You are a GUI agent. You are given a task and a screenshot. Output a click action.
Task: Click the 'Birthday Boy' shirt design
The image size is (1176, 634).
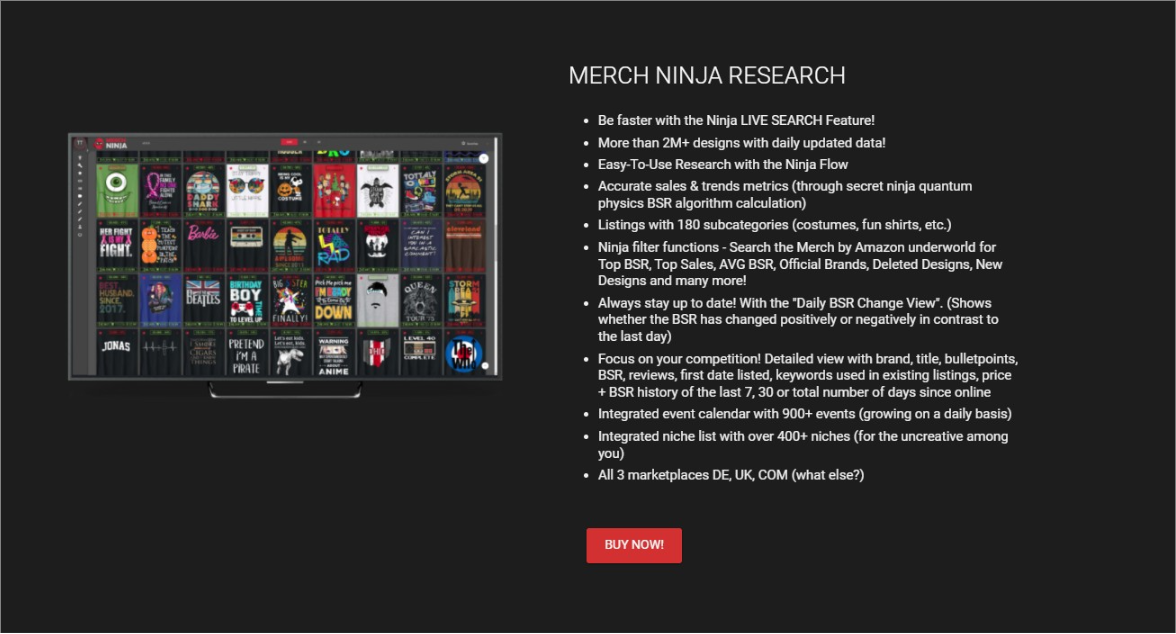click(x=246, y=300)
